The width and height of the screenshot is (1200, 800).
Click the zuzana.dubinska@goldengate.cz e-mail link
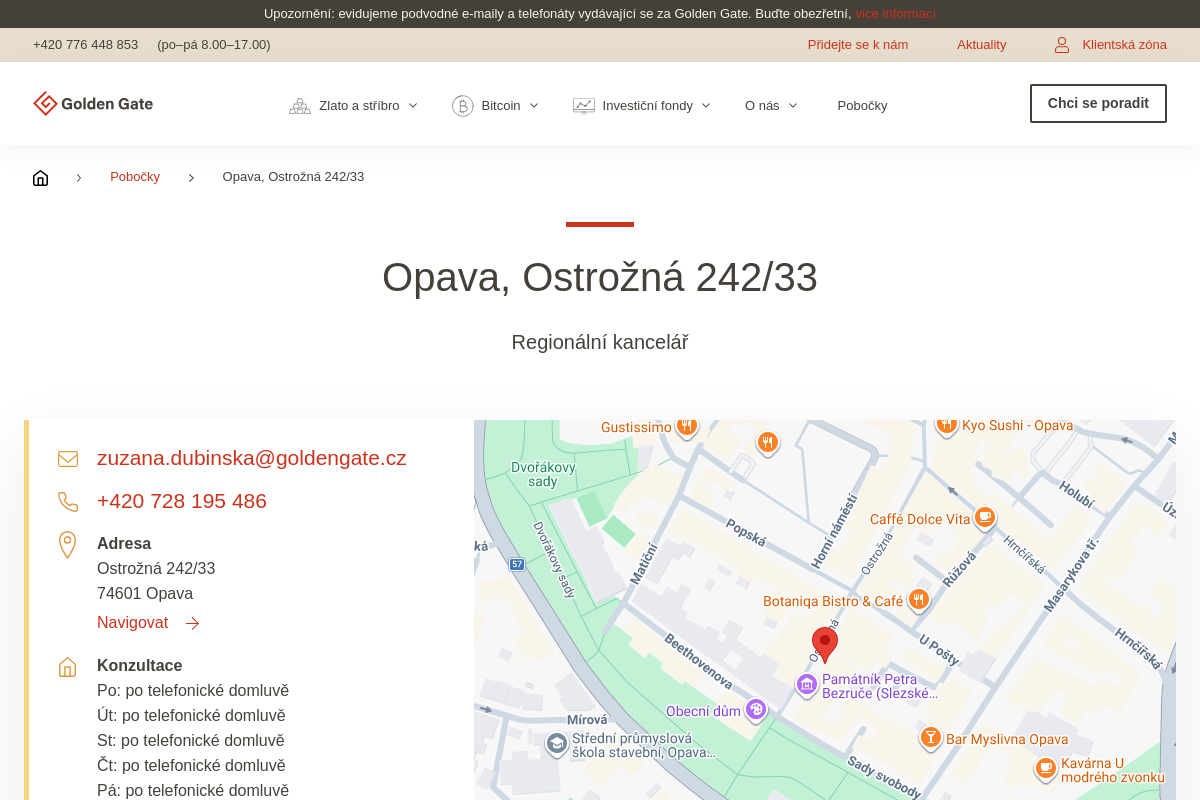(x=252, y=458)
